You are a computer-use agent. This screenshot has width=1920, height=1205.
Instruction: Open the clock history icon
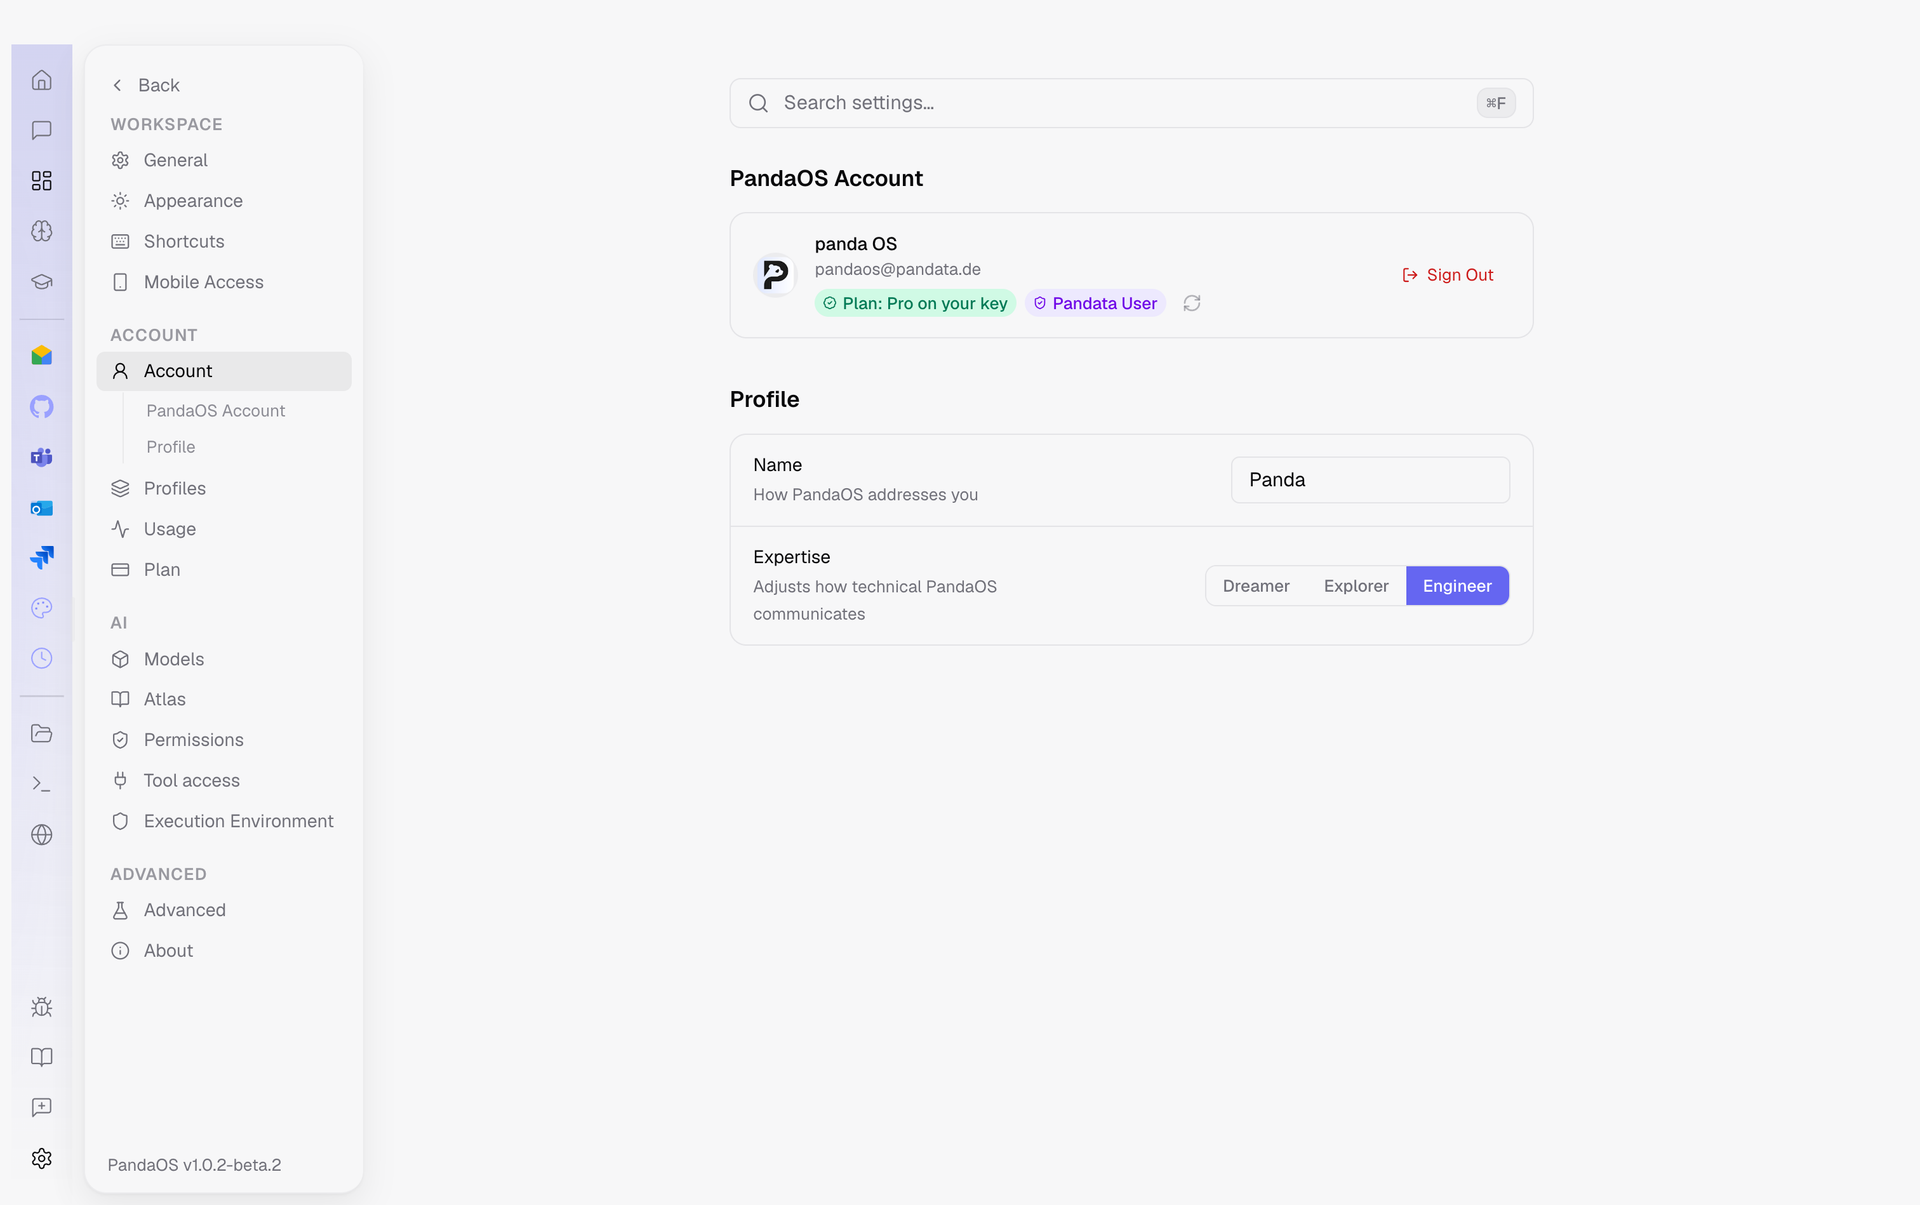click(41, 658)
